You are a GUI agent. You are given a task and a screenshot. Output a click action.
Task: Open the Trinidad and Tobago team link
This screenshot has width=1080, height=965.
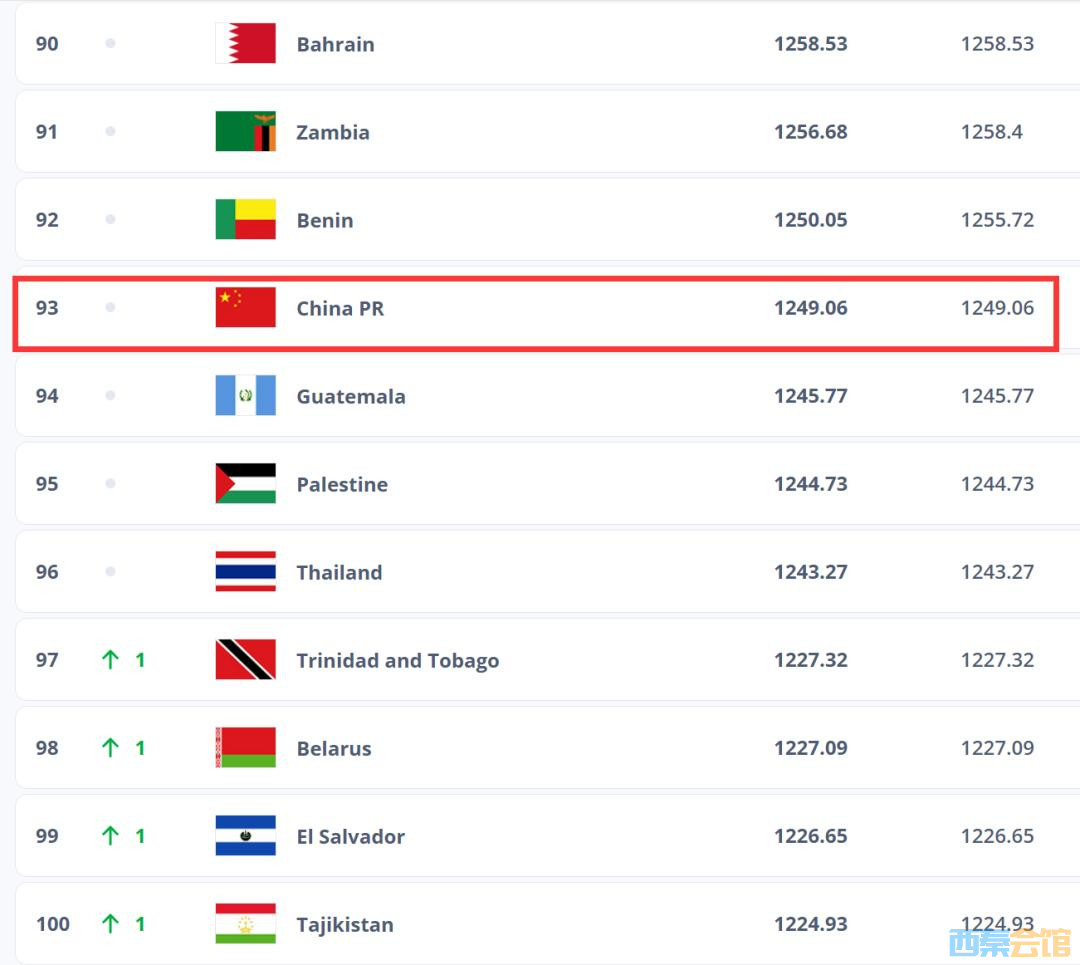tap(397, 660)
